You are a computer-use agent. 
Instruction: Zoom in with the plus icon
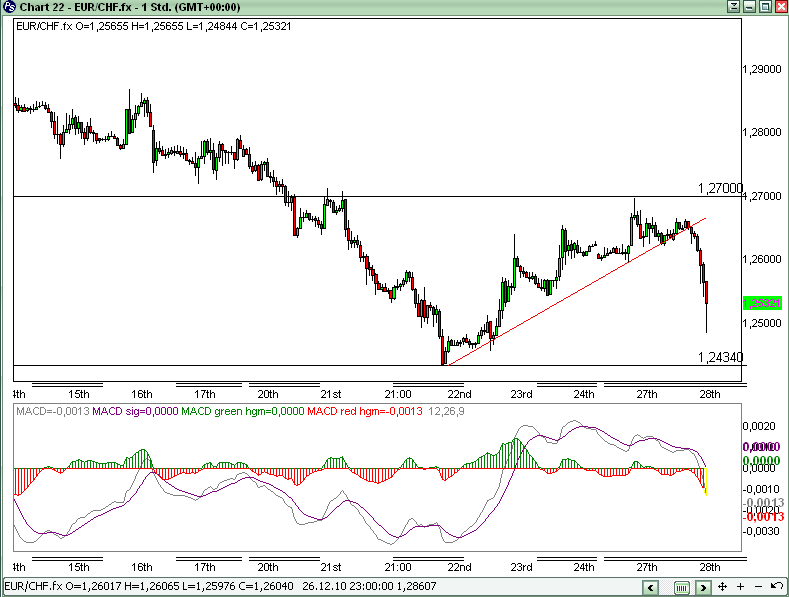coord(741,586)
